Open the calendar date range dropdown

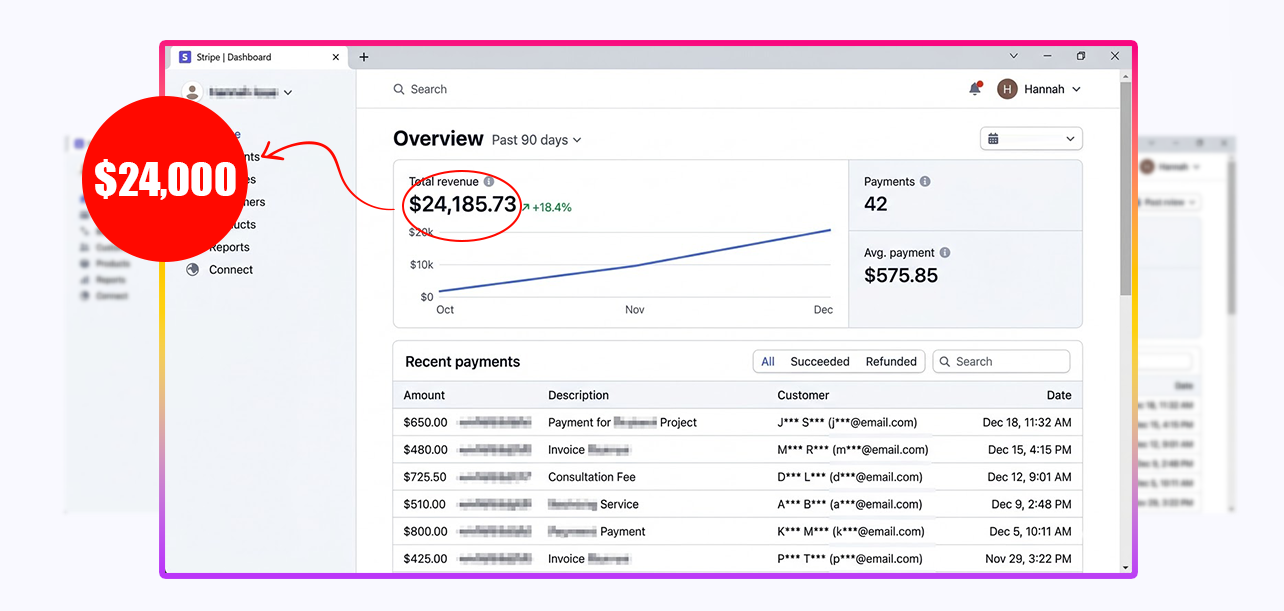(1031, 139)
